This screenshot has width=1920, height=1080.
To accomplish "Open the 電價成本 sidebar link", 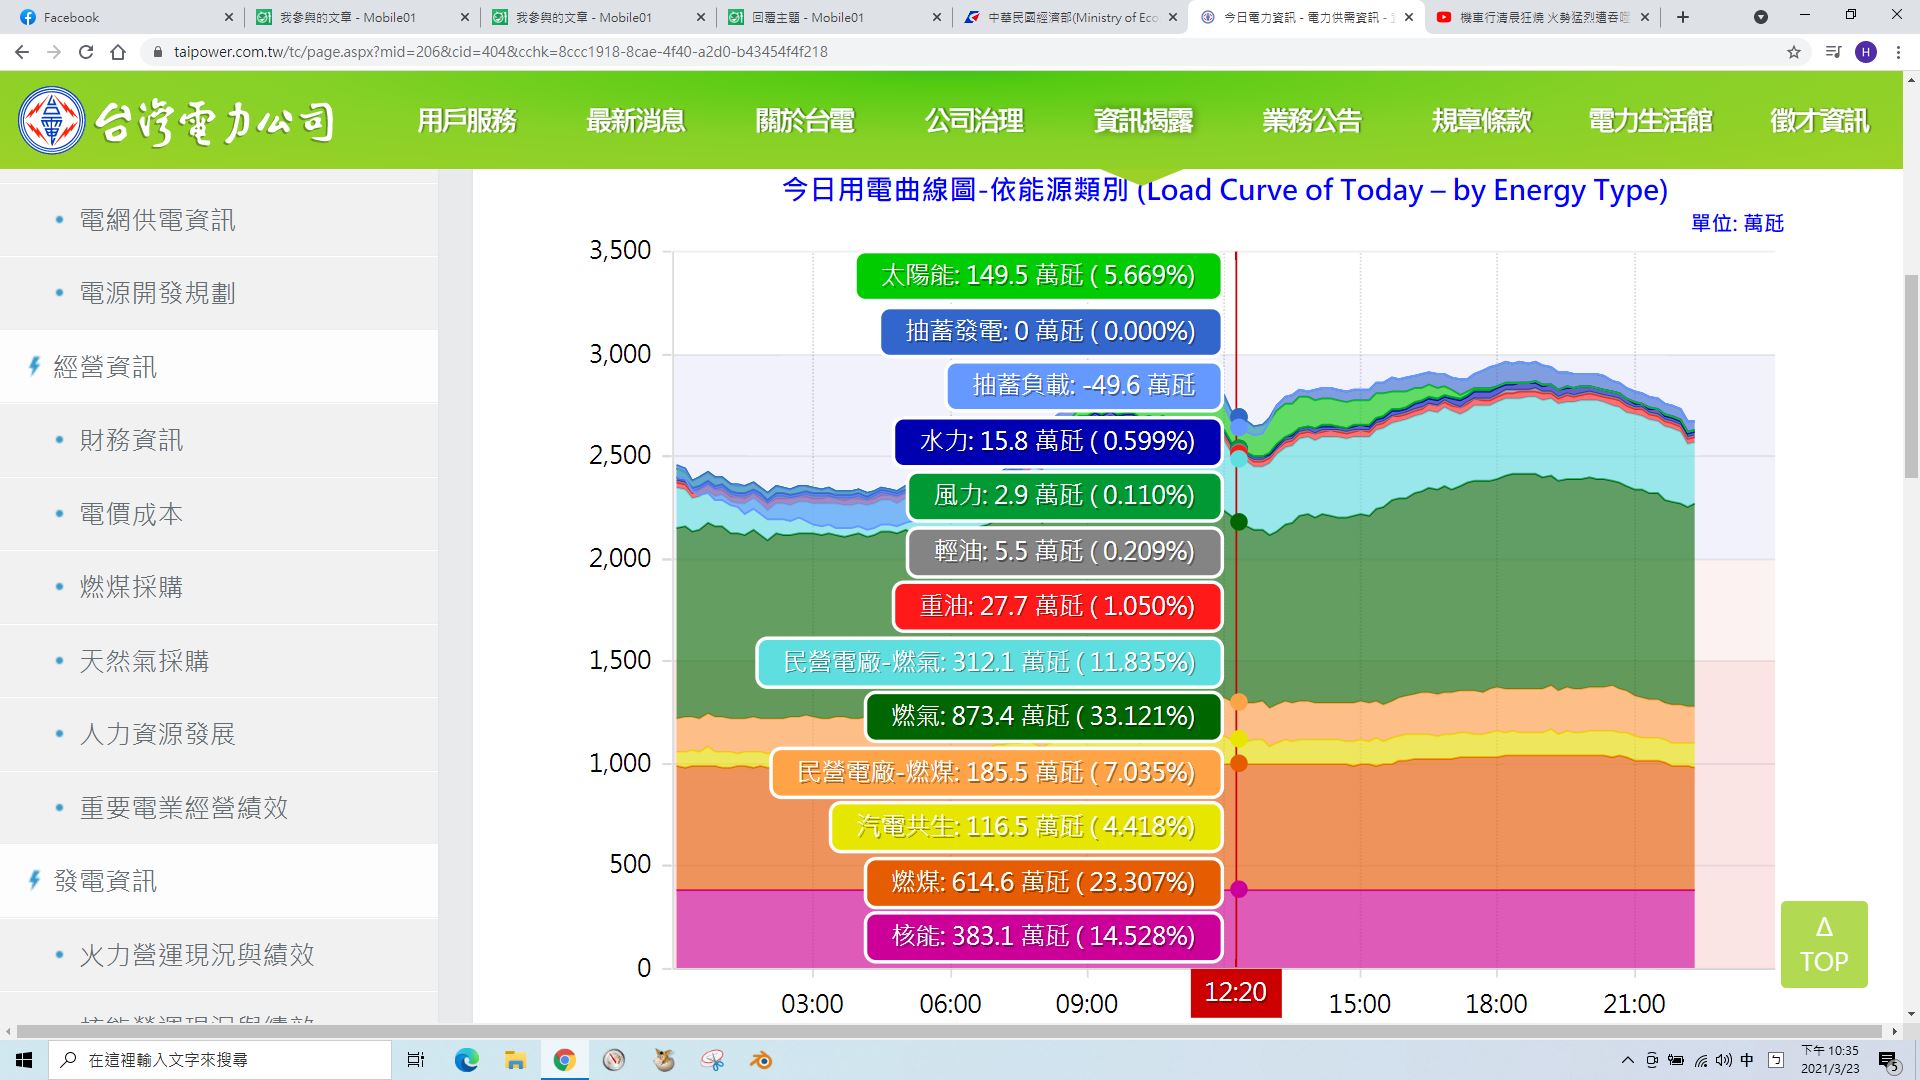I will [131, 514].
